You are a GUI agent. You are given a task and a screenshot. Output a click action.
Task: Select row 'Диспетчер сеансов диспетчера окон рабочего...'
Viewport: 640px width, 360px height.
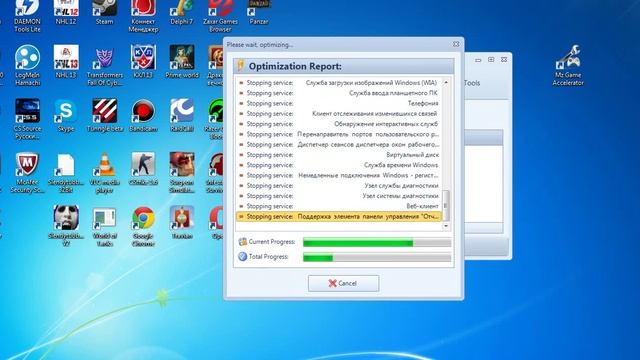(339, 144)
